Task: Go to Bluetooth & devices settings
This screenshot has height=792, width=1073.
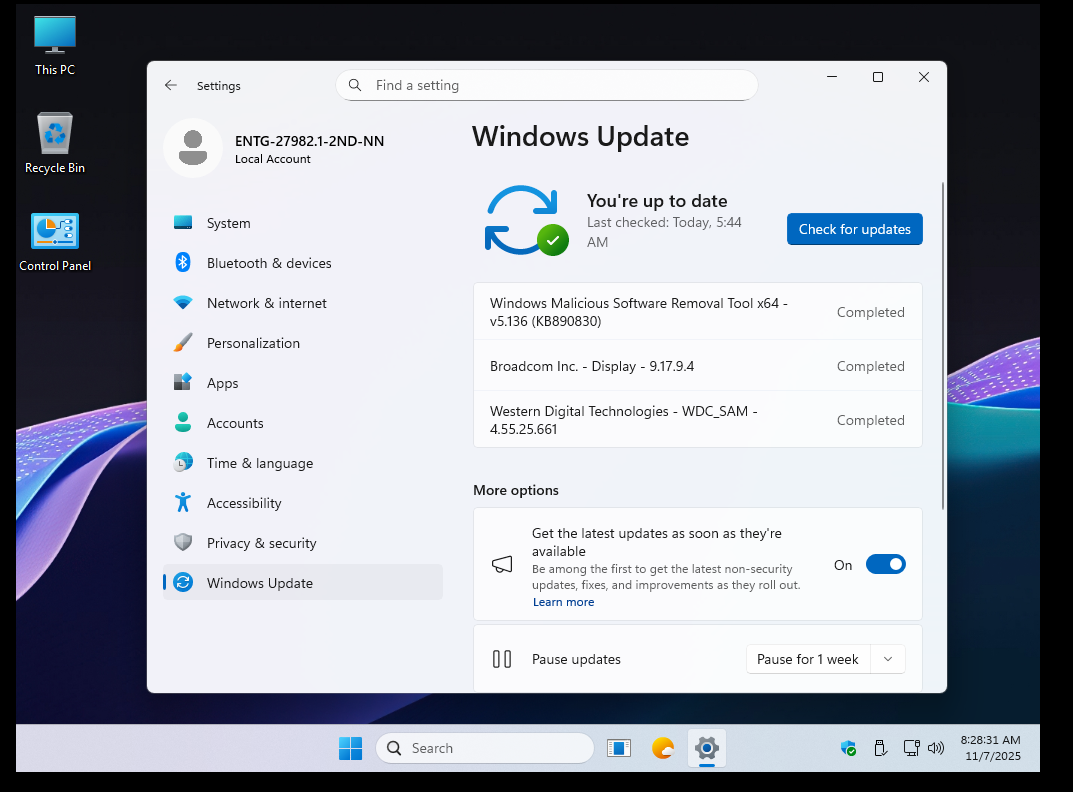Action: (302, 262)
